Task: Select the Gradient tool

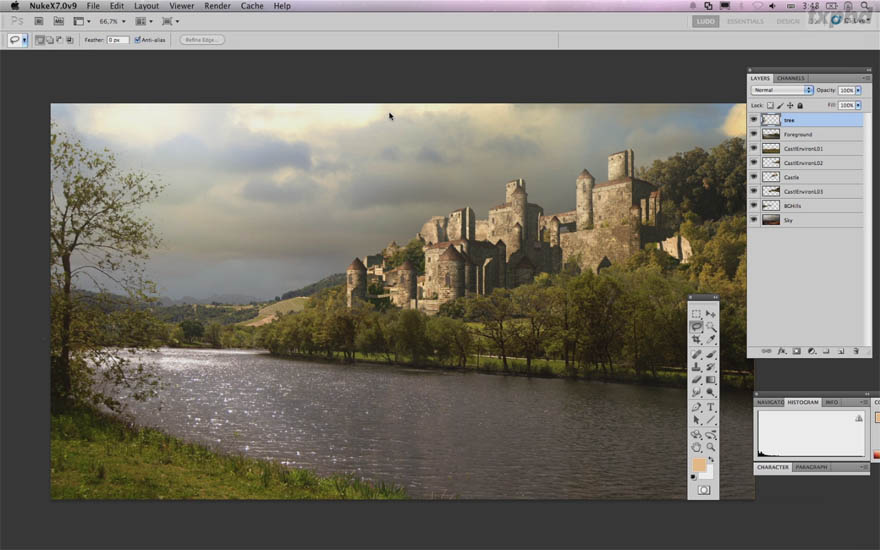Action: point(711,380)
